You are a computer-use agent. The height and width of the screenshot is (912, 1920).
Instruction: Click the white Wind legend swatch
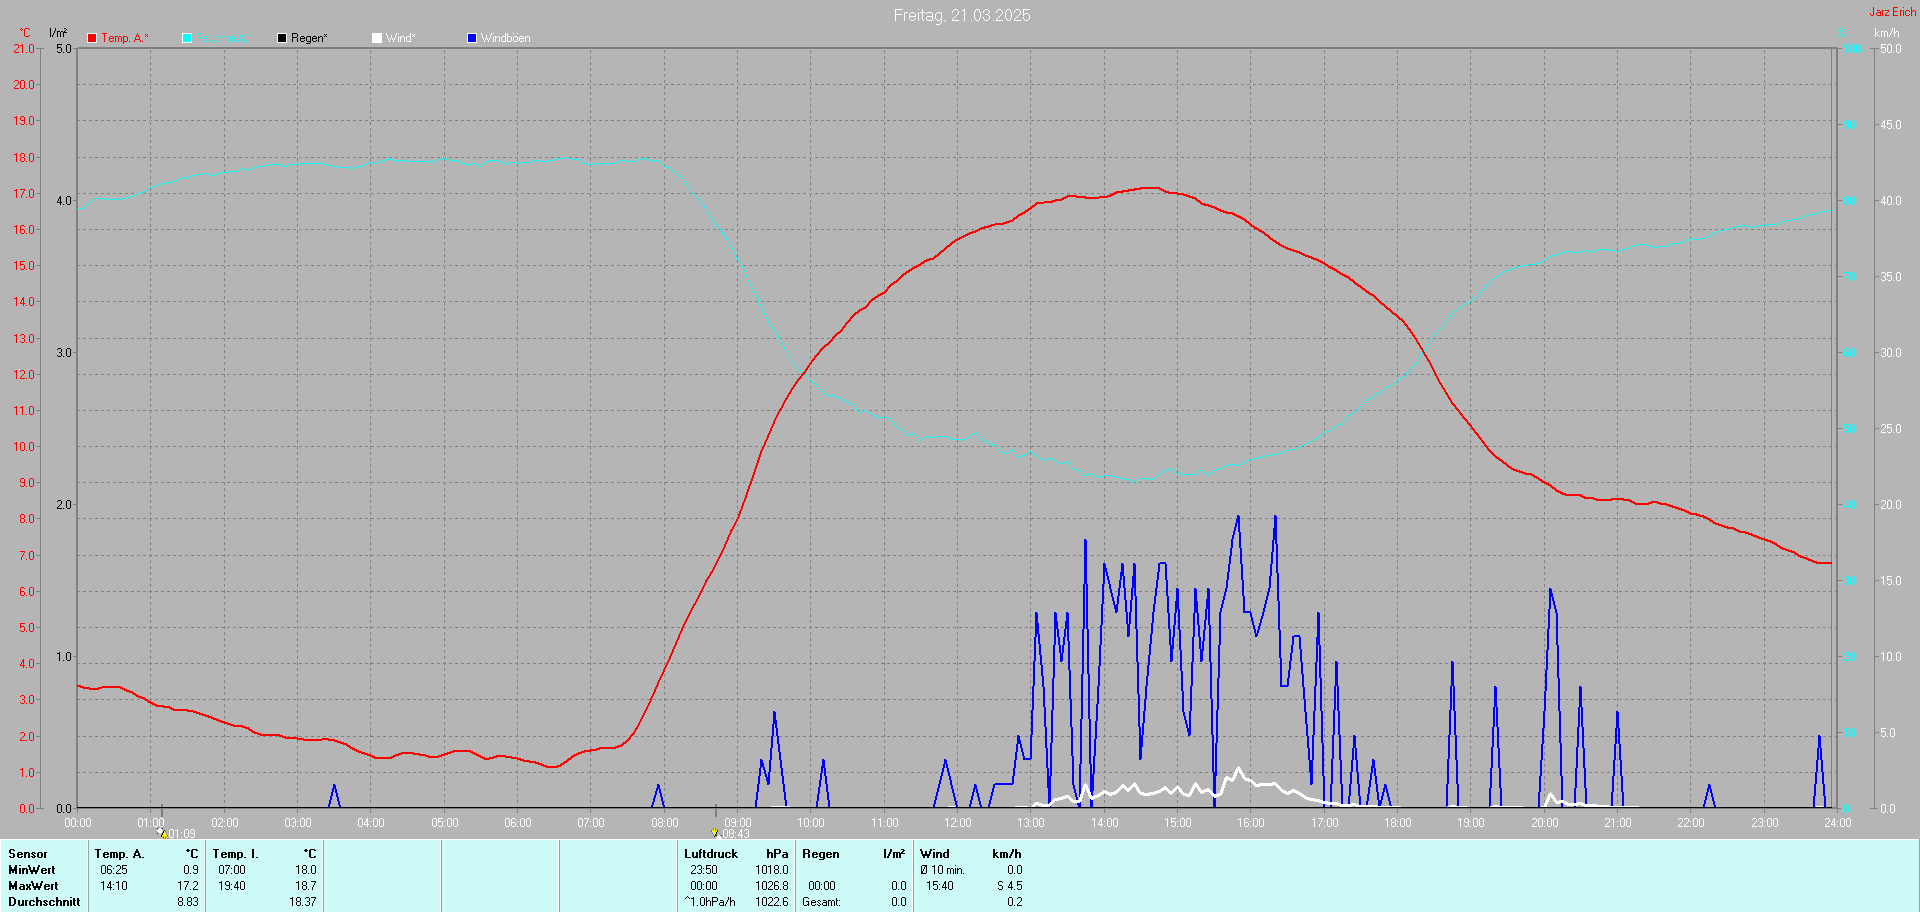coord(377,38)
